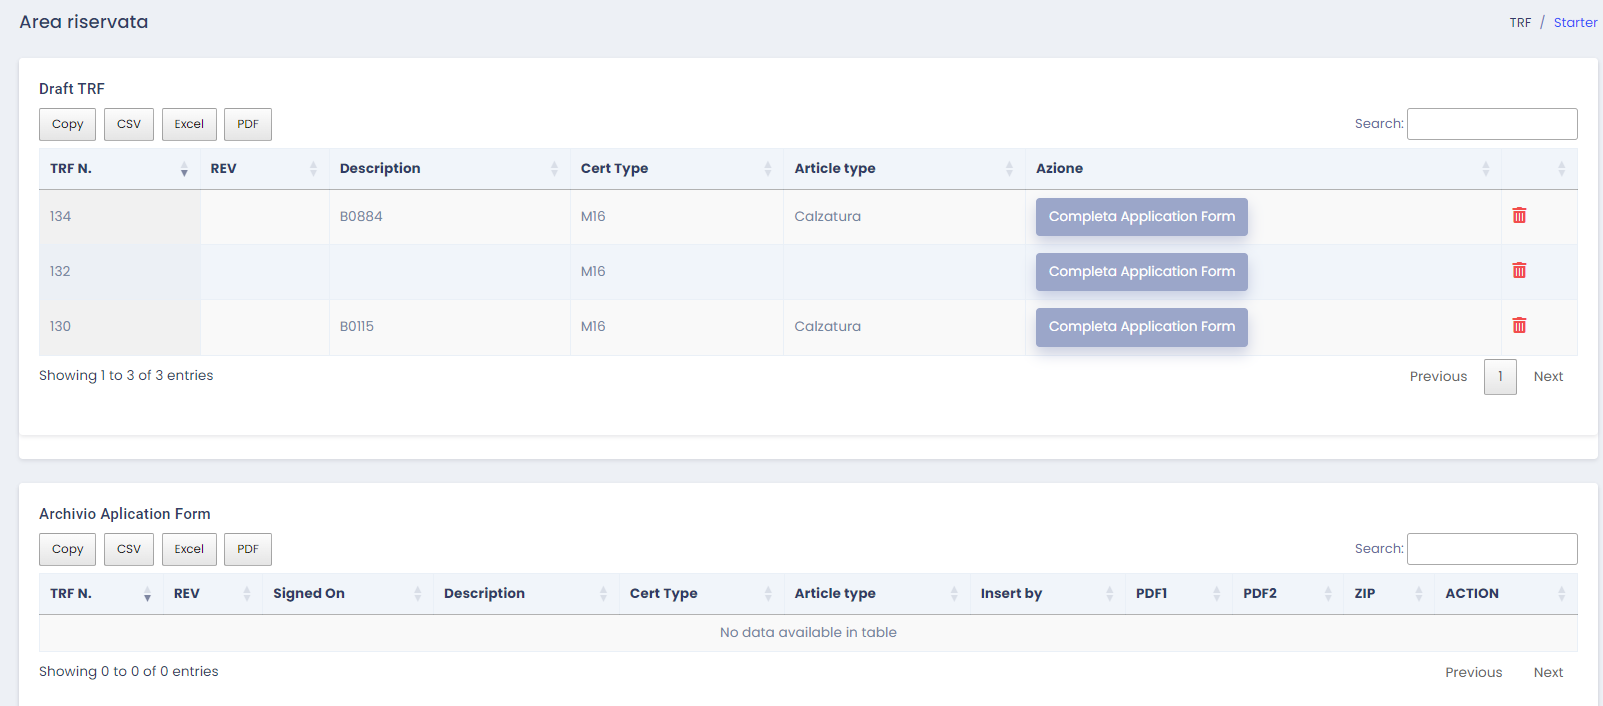This screenshot has width=1603, height=706.
Task: Sort Archivio table by ACTION
Action: click(1506, 594)
